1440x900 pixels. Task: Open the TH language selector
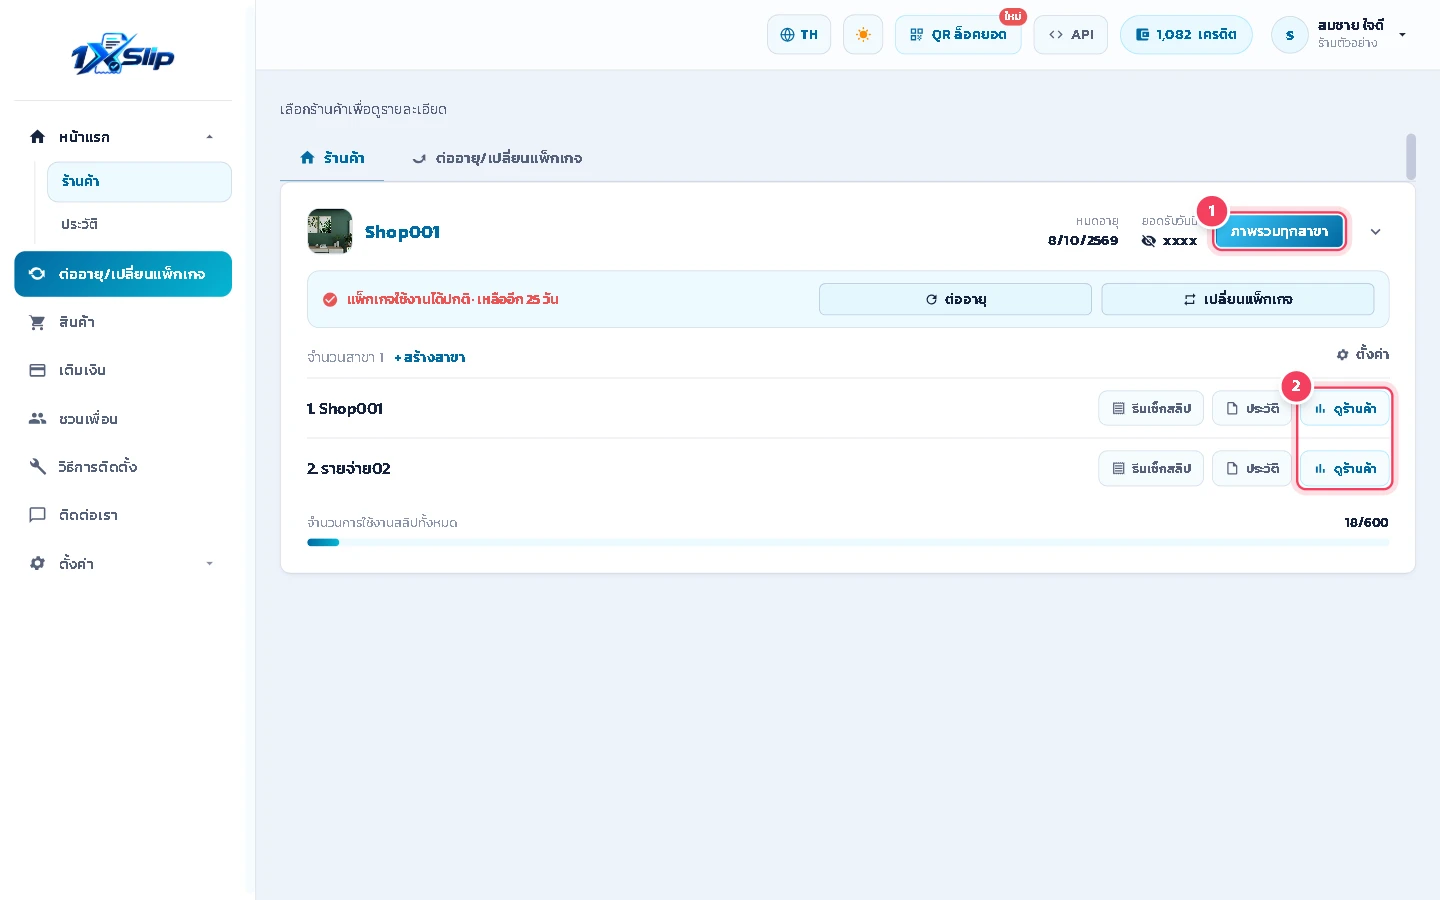tap(799, 35)
